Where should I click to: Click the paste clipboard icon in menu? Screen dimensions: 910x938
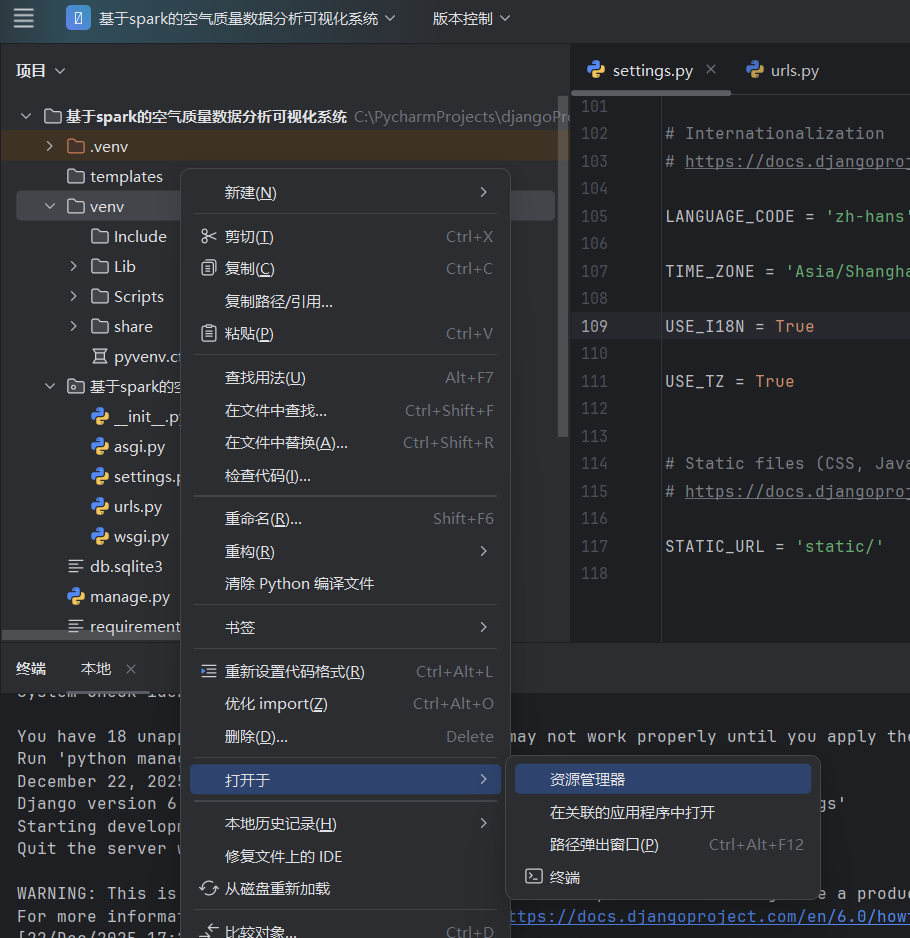pyautogui.click(x=208, y=334)
